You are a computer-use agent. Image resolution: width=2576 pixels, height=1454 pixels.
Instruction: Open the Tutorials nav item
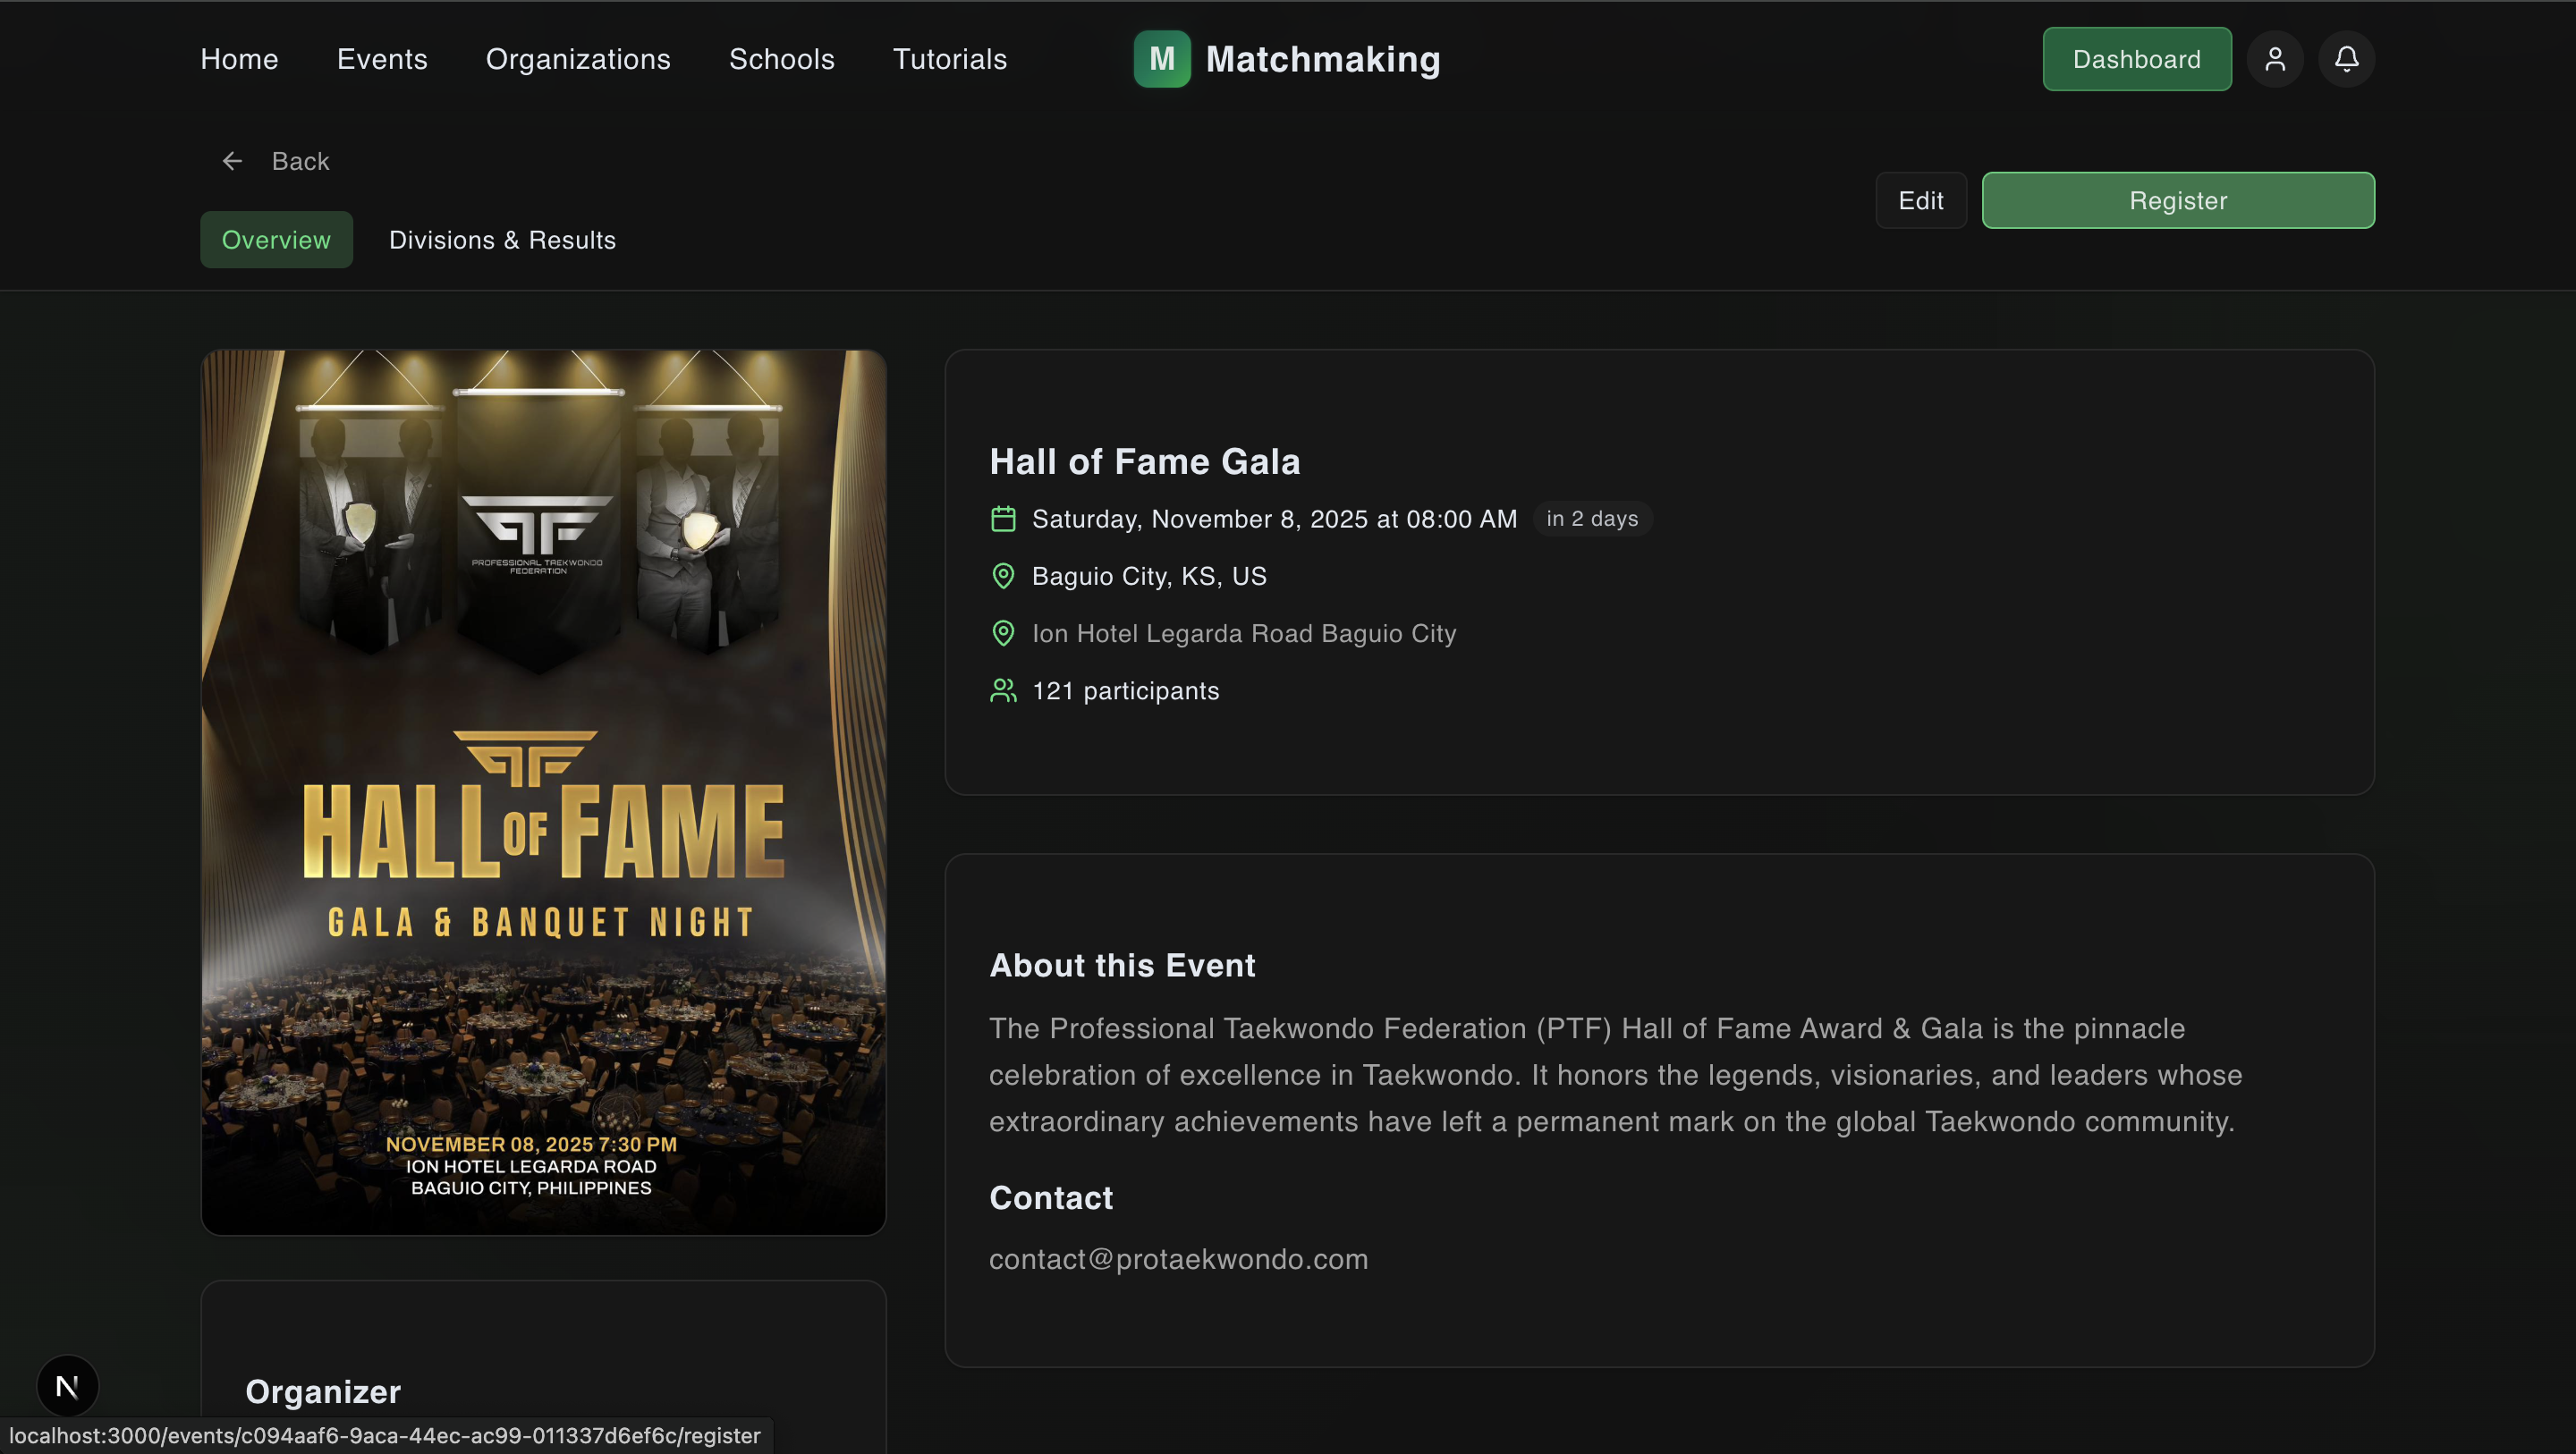click(950, 59)
